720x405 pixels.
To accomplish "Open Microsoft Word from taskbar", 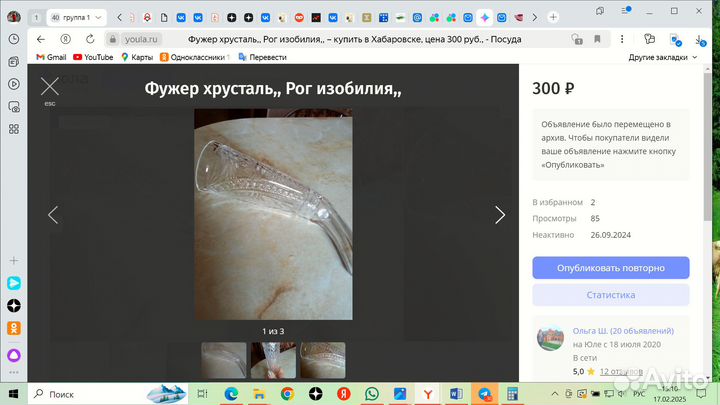I will pos(456,394).
